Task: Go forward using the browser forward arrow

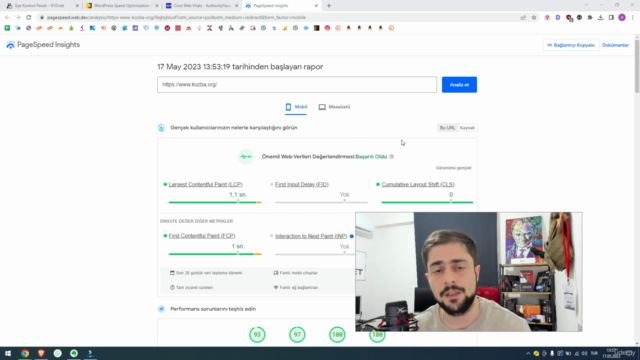Action: [x=18, y=18]
